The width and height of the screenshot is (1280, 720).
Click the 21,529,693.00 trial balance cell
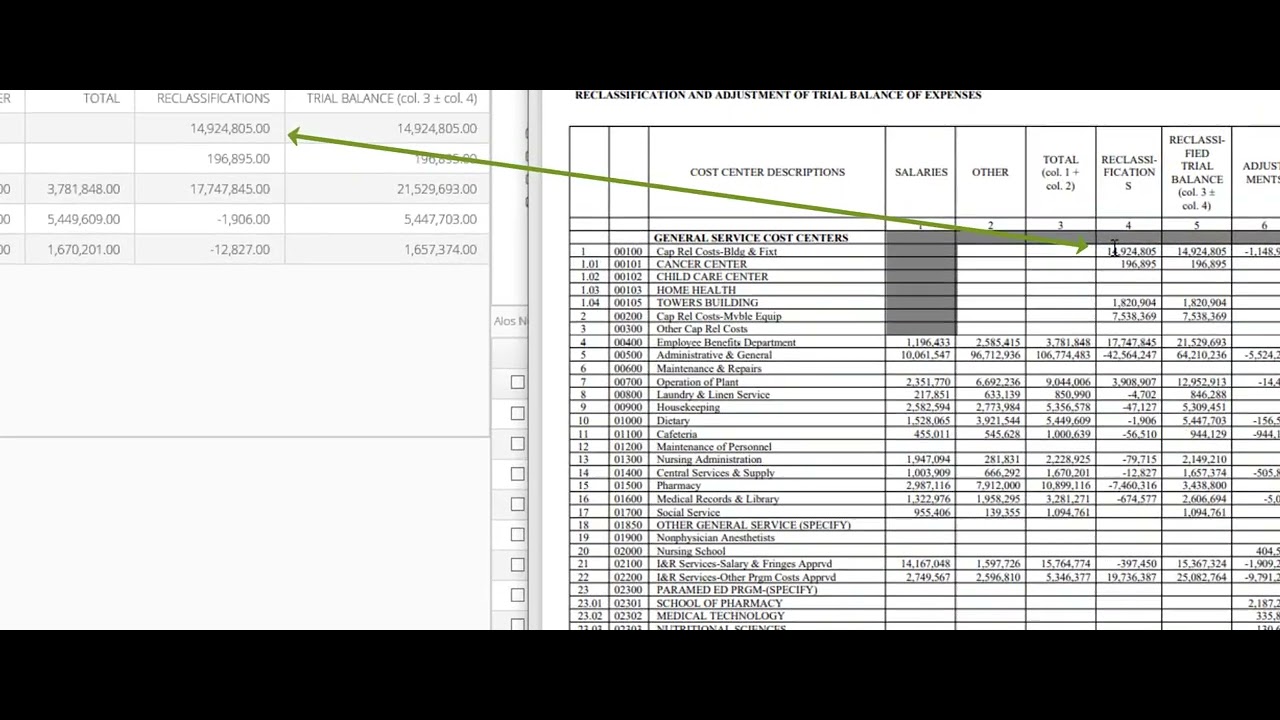[437, 188]
